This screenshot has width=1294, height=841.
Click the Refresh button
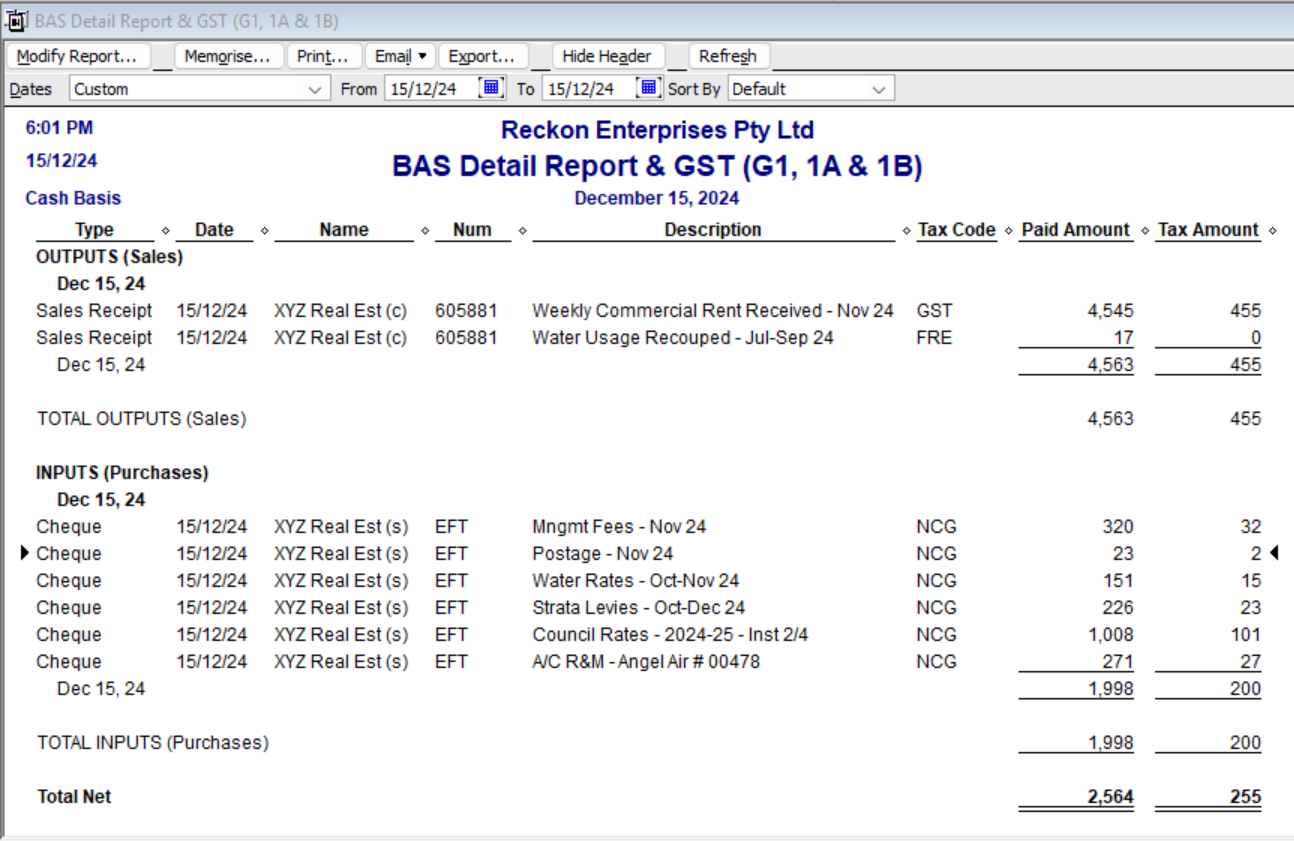point(728,56)
